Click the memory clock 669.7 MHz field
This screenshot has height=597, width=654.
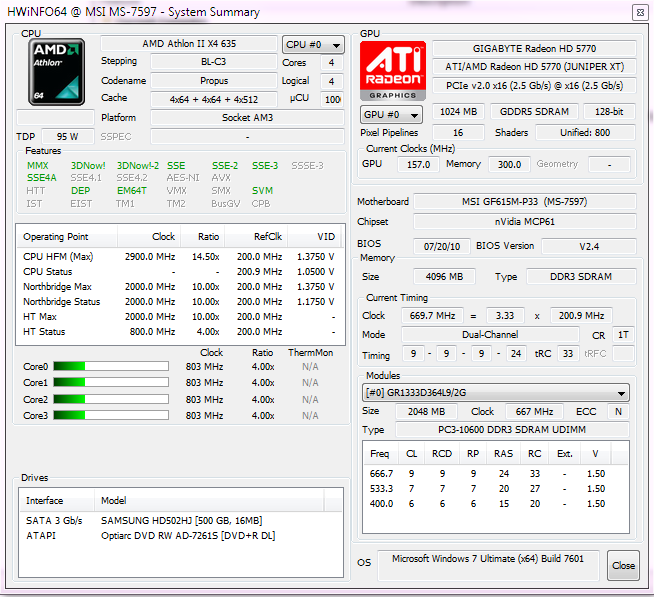[x=432, y=316]
